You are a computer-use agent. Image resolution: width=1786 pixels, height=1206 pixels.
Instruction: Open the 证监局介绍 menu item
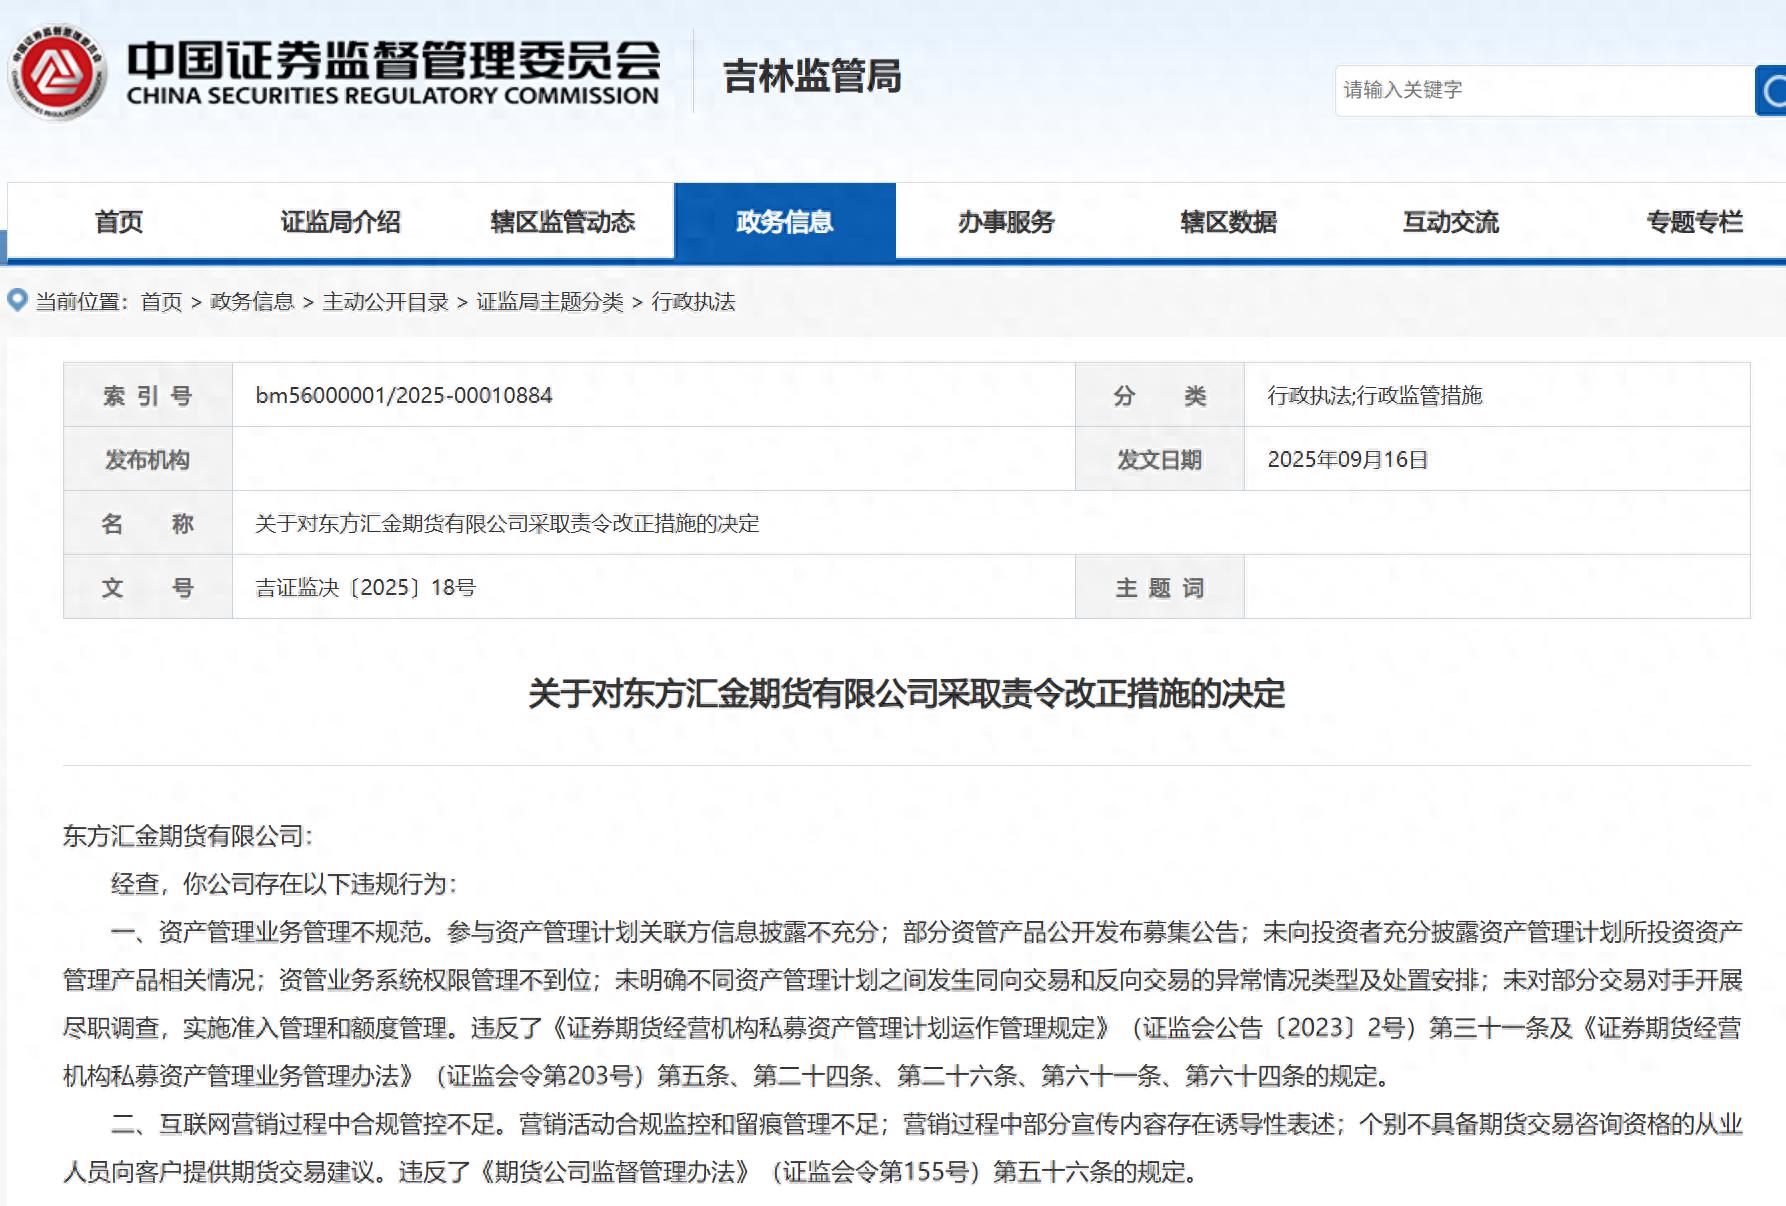point(341,222)
